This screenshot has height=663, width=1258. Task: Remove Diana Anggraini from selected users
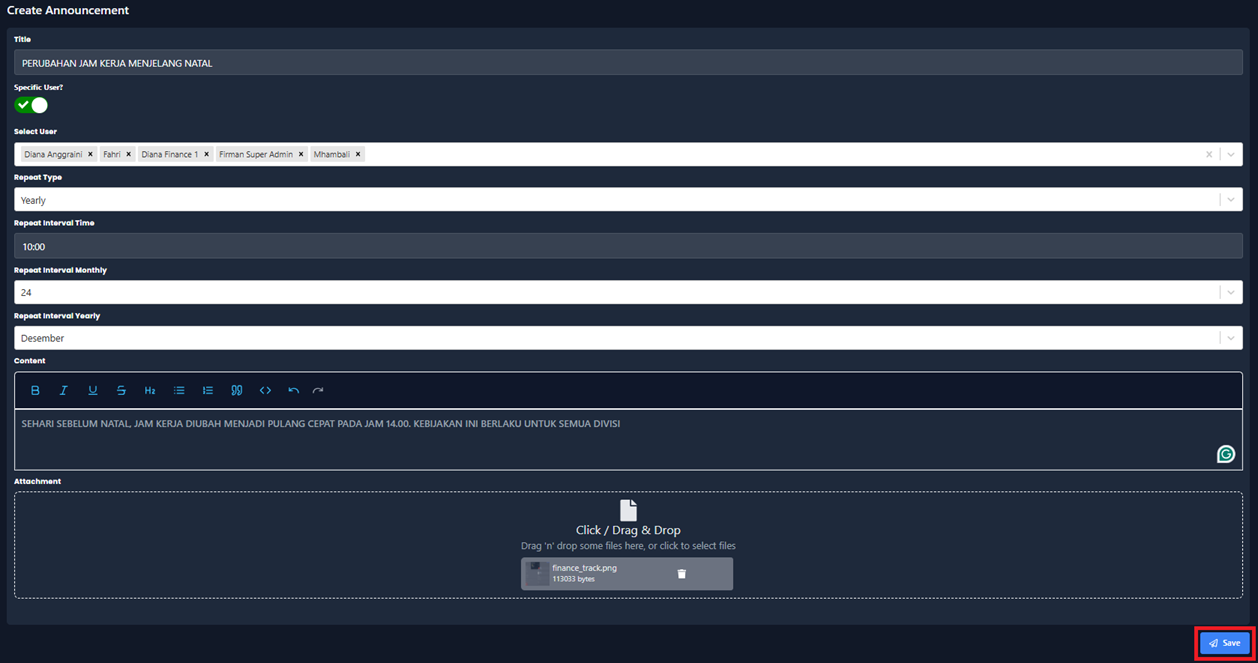[90, 154]
